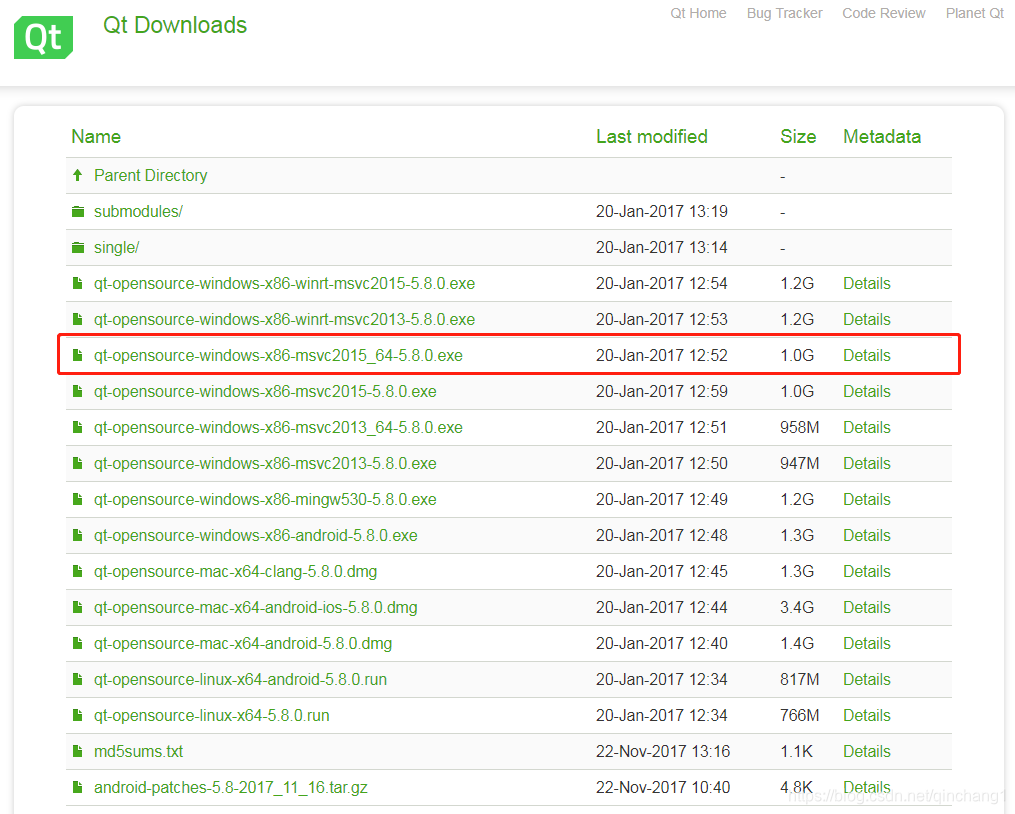Download qt-opensource-linux-x64-5.8.0.run
Image resolution: width=1015 pixels, height=814 pixels.
[x=211, y=716]
